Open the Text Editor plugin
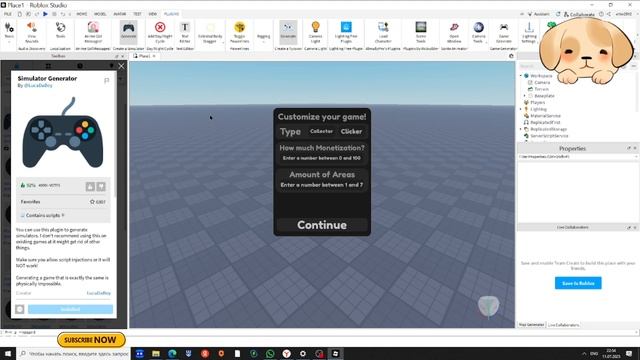Viewport: 640px width, 360px height. [184, 27]
